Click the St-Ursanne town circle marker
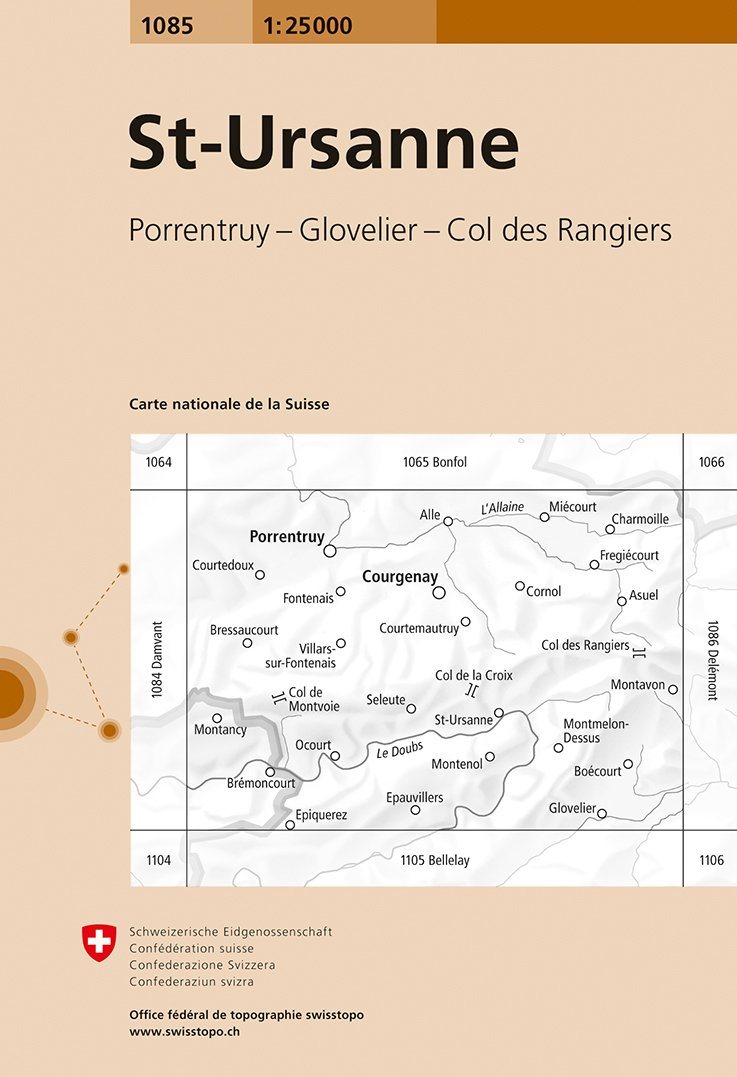This screenshot has height=1077, width=737. tap(499, 713)
